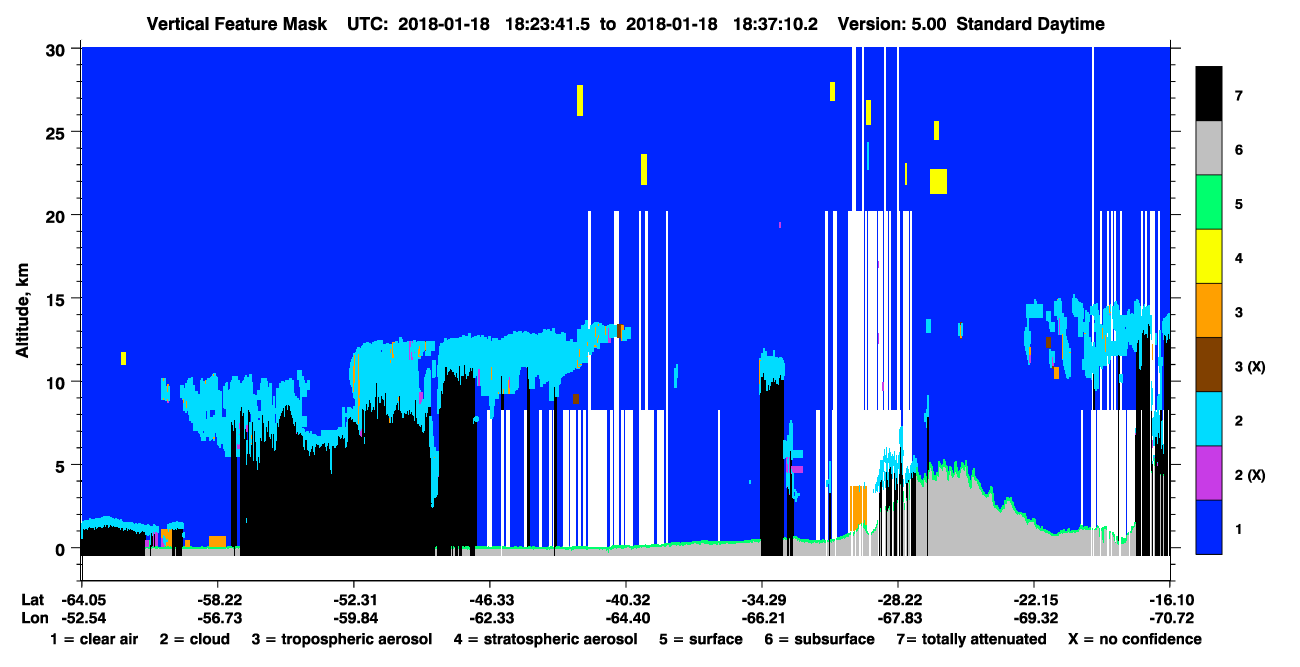Click the largest yellow square patch near 22 km

tap(938, 181)
